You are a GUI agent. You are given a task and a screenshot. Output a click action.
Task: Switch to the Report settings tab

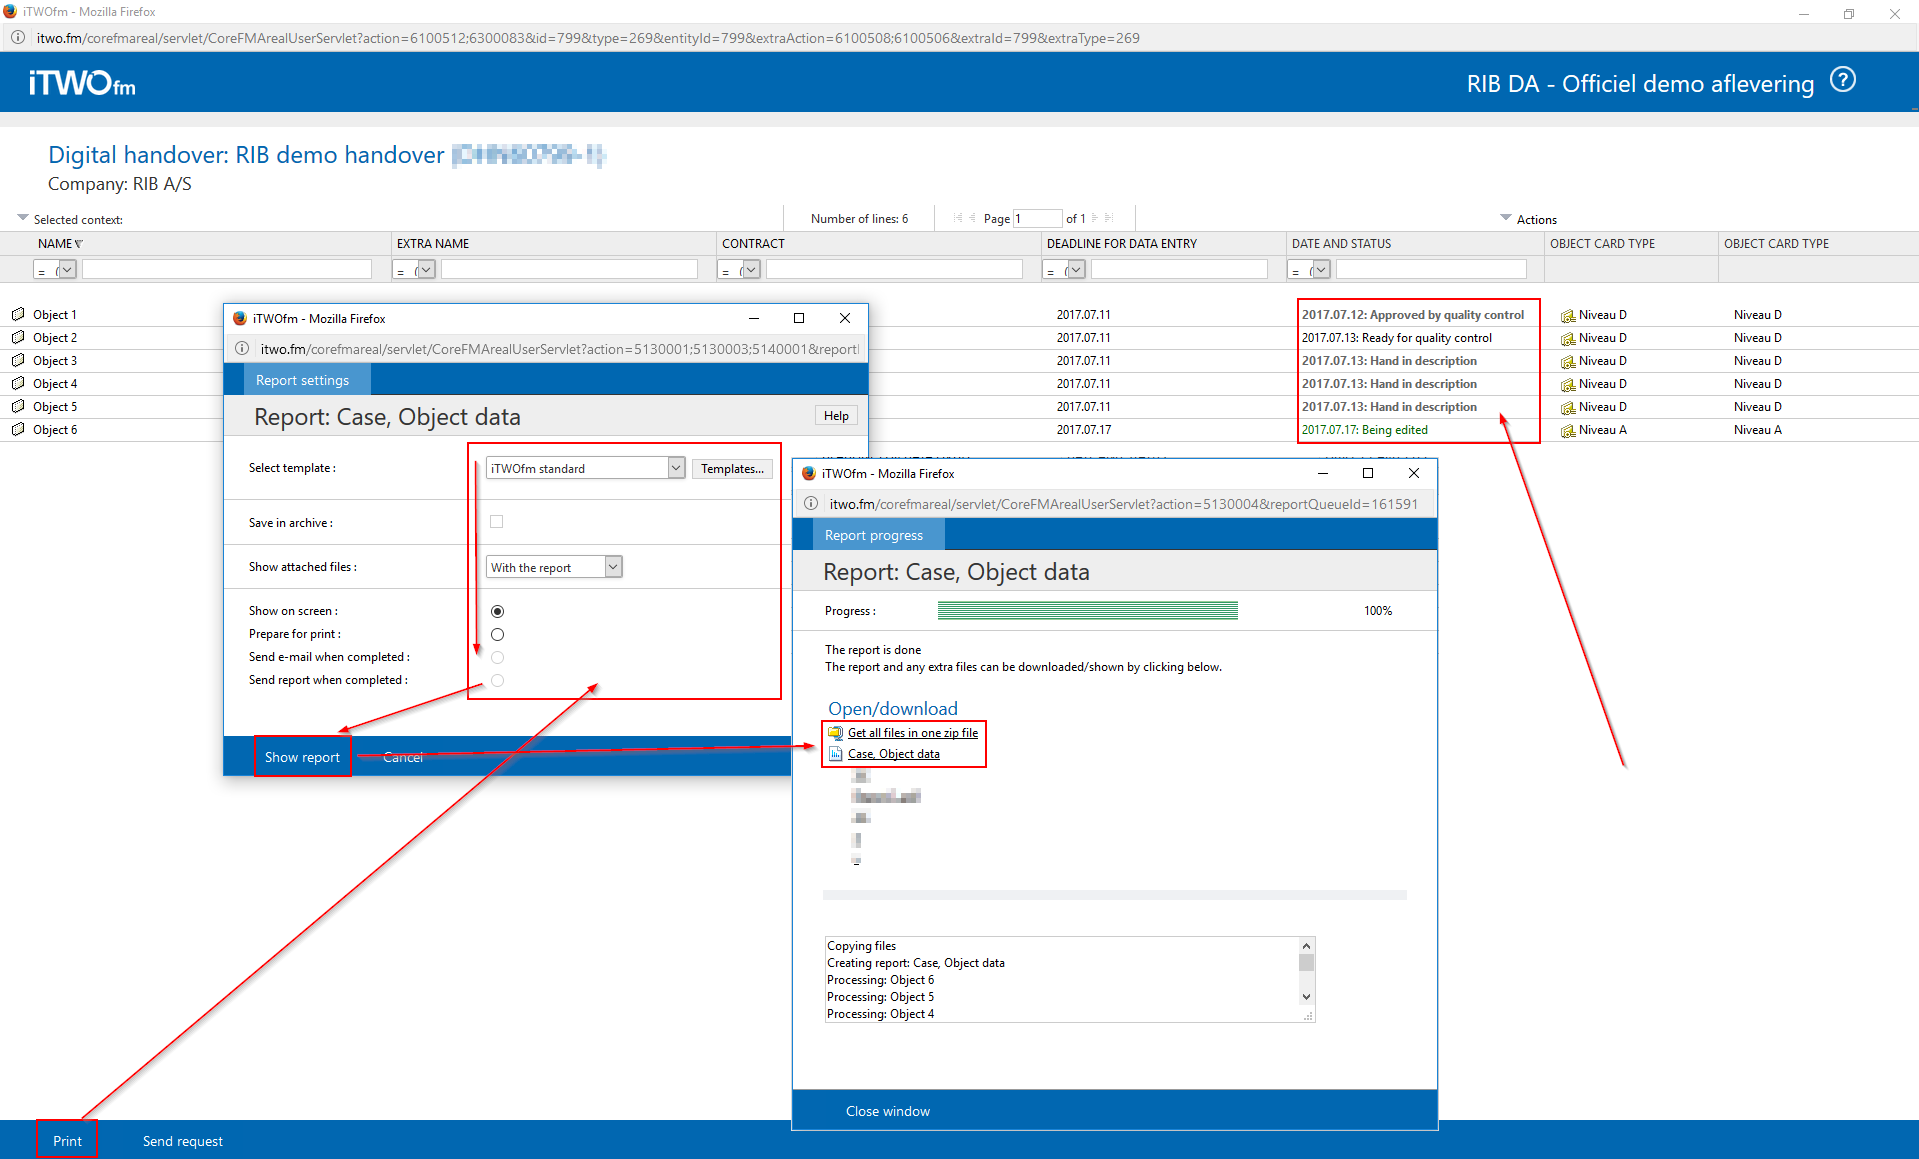[302, 380]
